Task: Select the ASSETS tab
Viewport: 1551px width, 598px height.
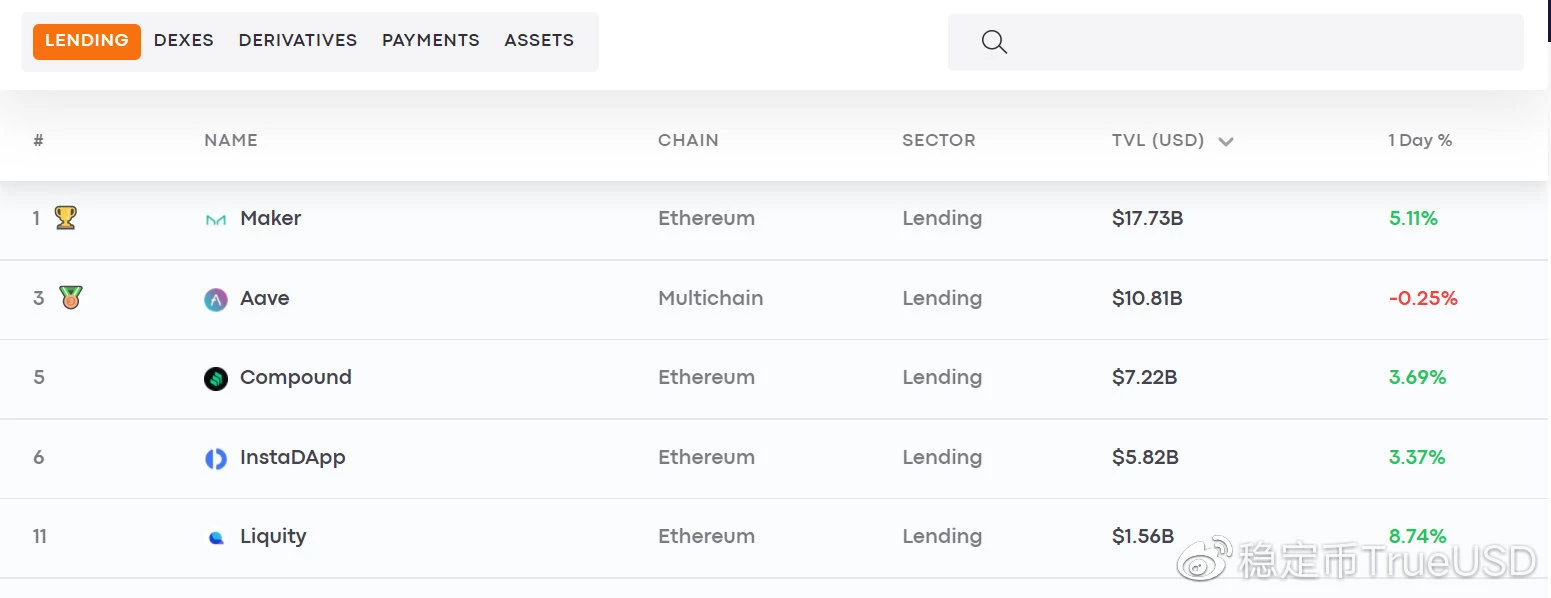Action: click(539, 40)
